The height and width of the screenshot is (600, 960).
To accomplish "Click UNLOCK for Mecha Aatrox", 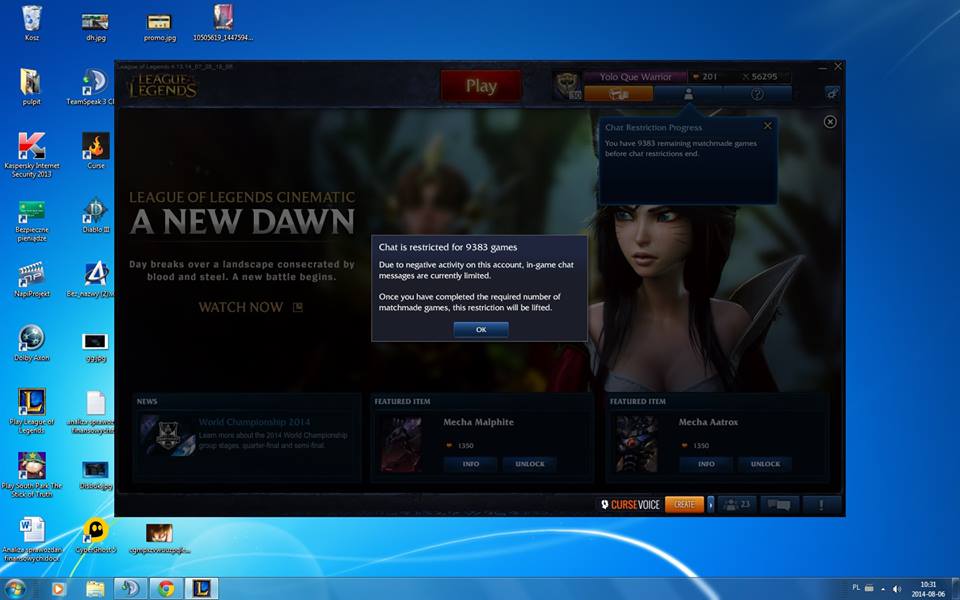I will (x=765, y=464).
